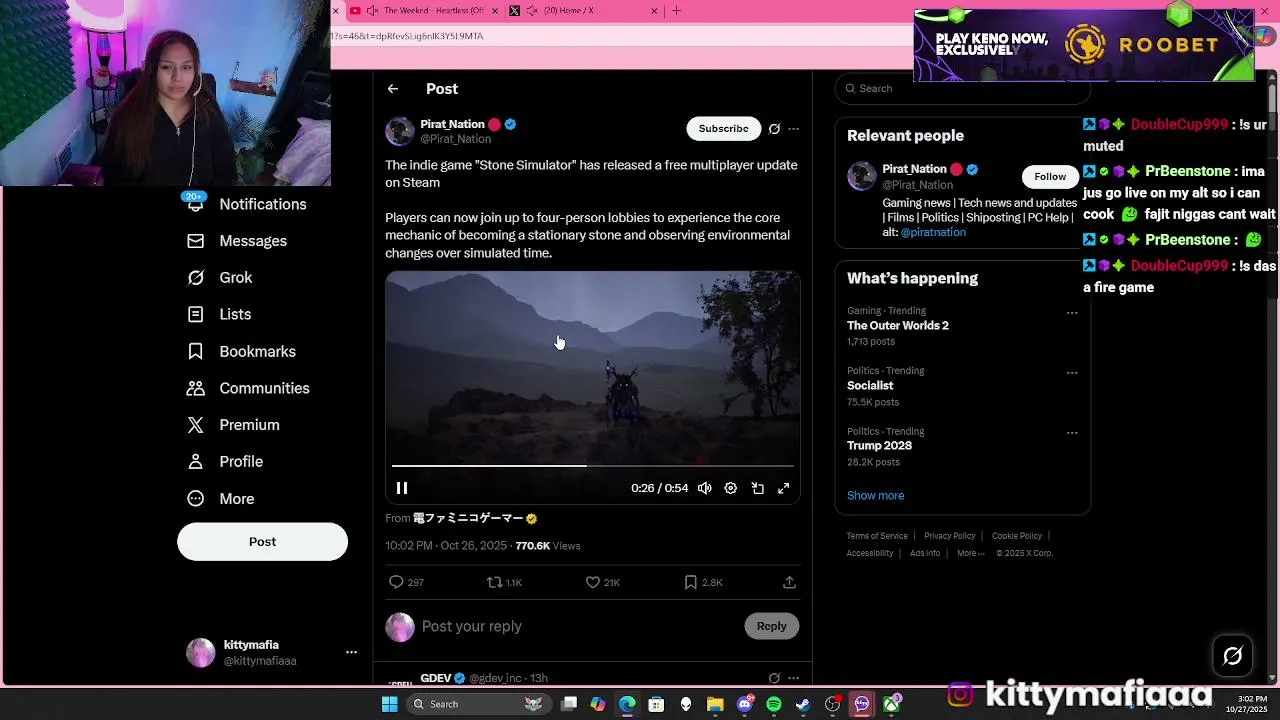Open The Outer Worlds 2 trend
The width and height of the screenshot is (1280, 720).
coord(898,326)
